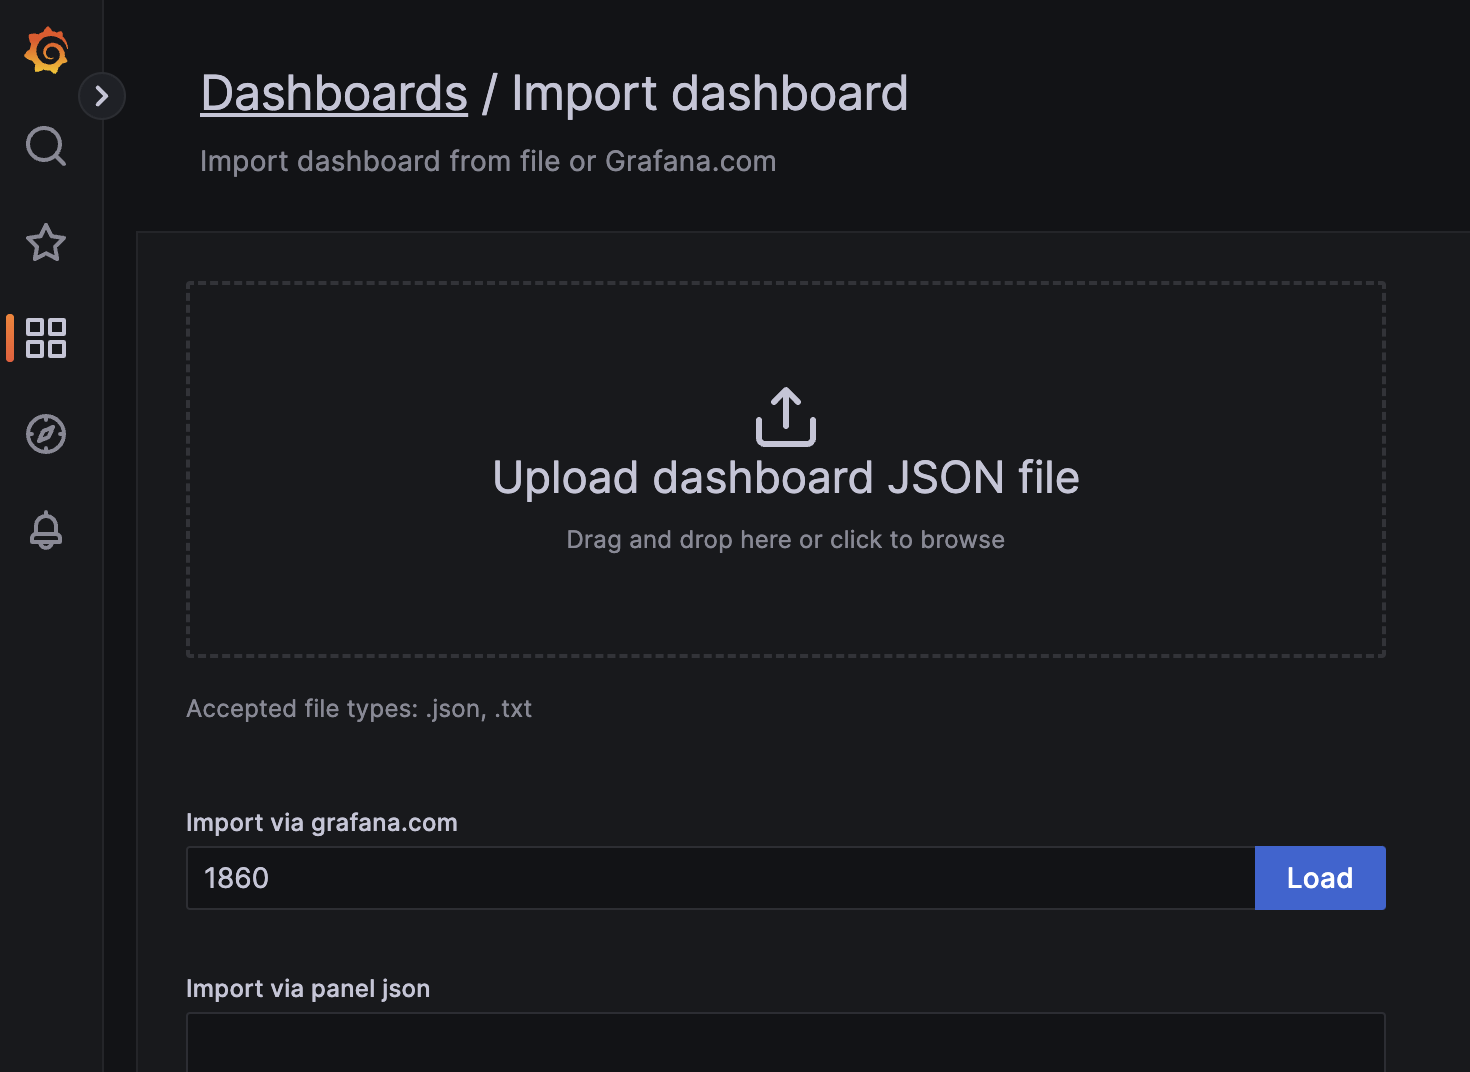The image size is (1470, 1072).
Task: Focus the grafana.com ID field containing 1860
Action: coord(720,878)
